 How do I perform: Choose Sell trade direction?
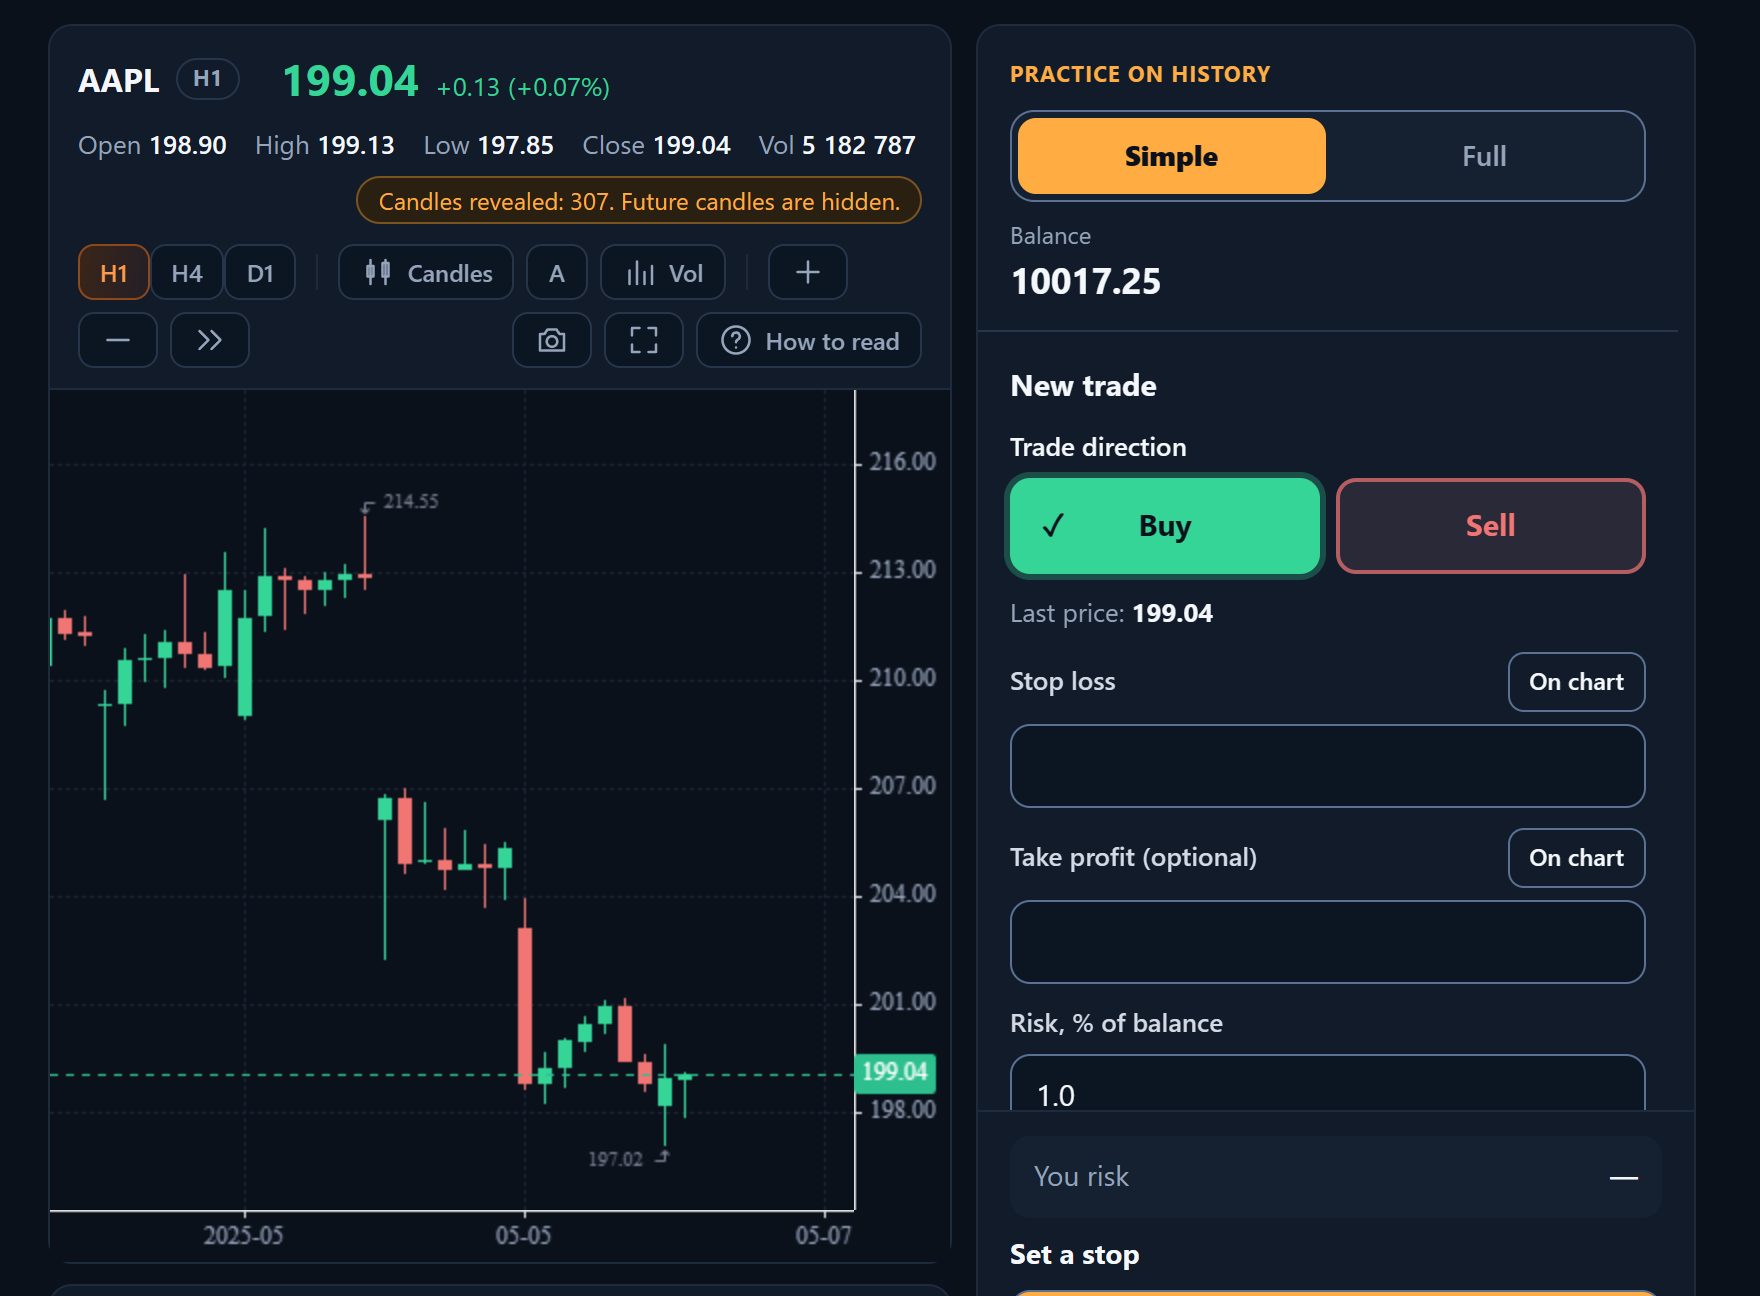point(1491,526)
